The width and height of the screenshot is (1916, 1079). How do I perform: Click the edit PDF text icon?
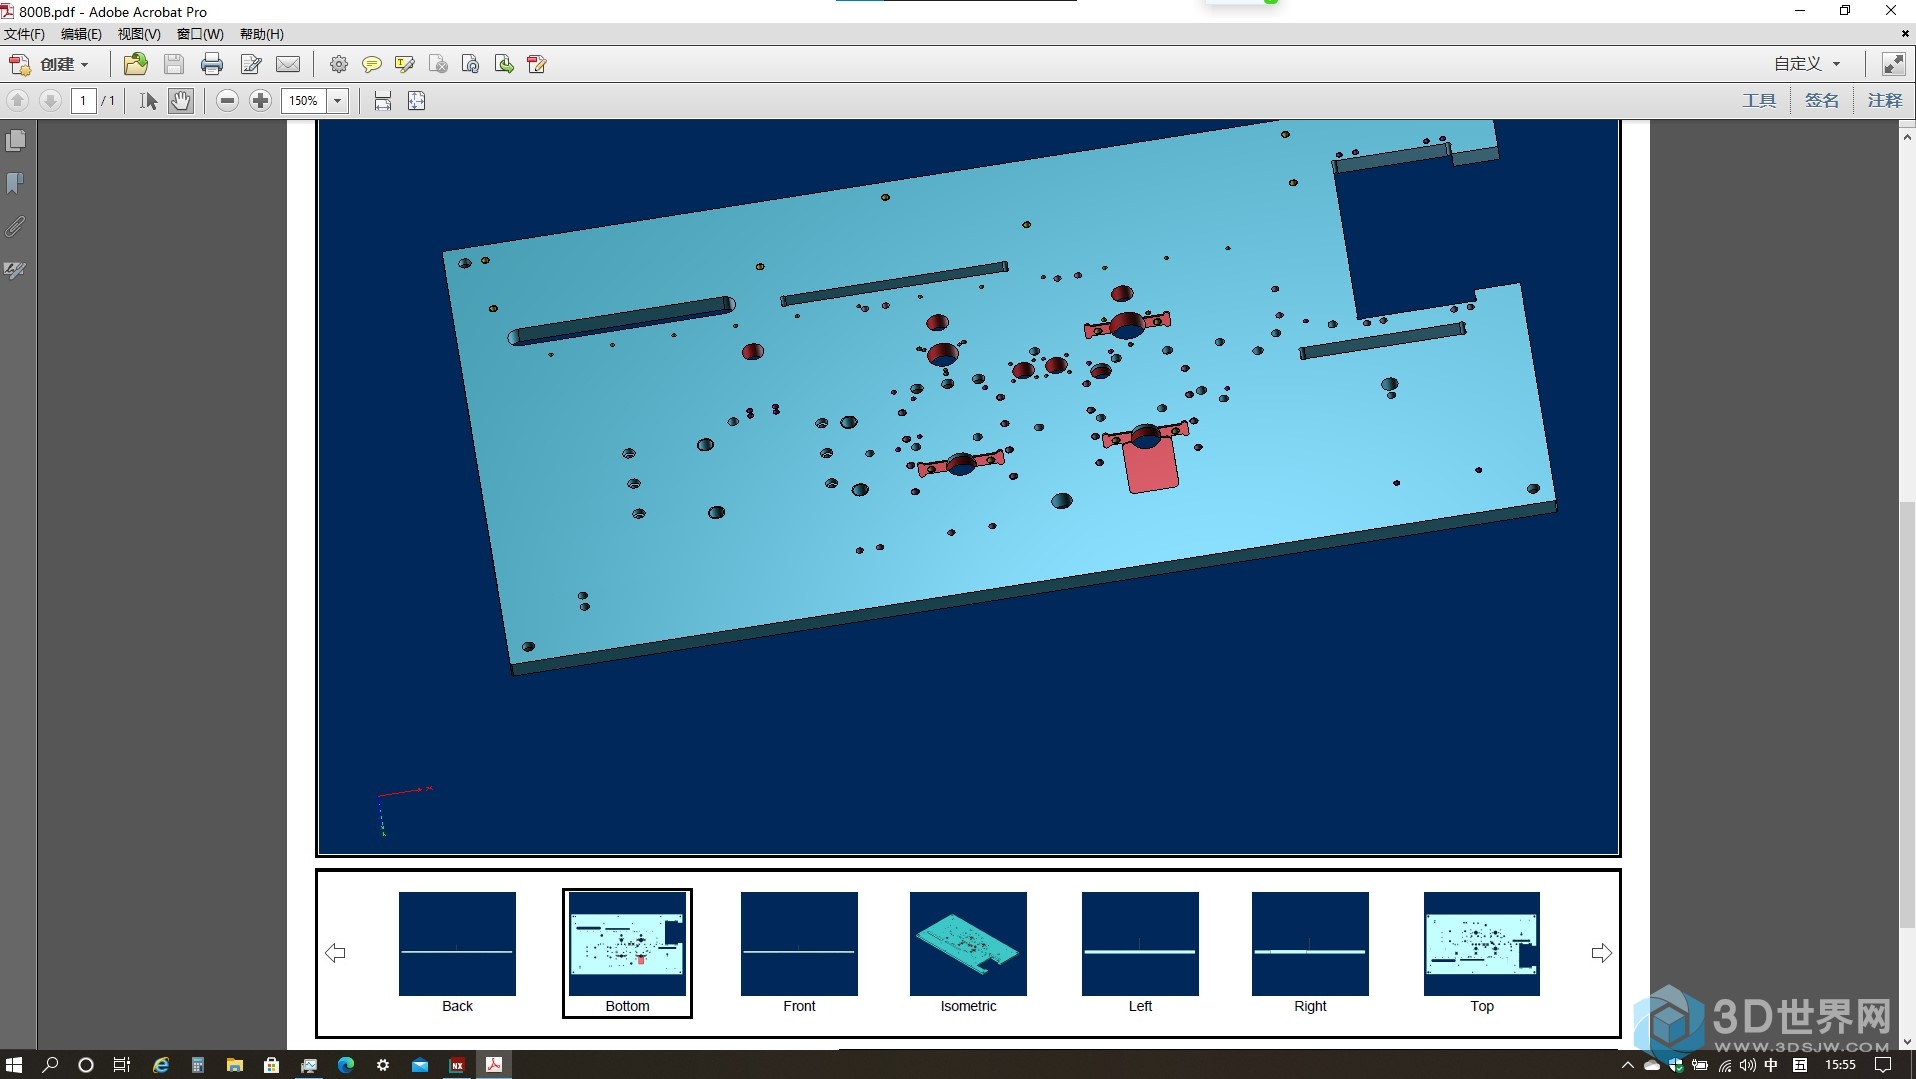(x=537, y=64)
